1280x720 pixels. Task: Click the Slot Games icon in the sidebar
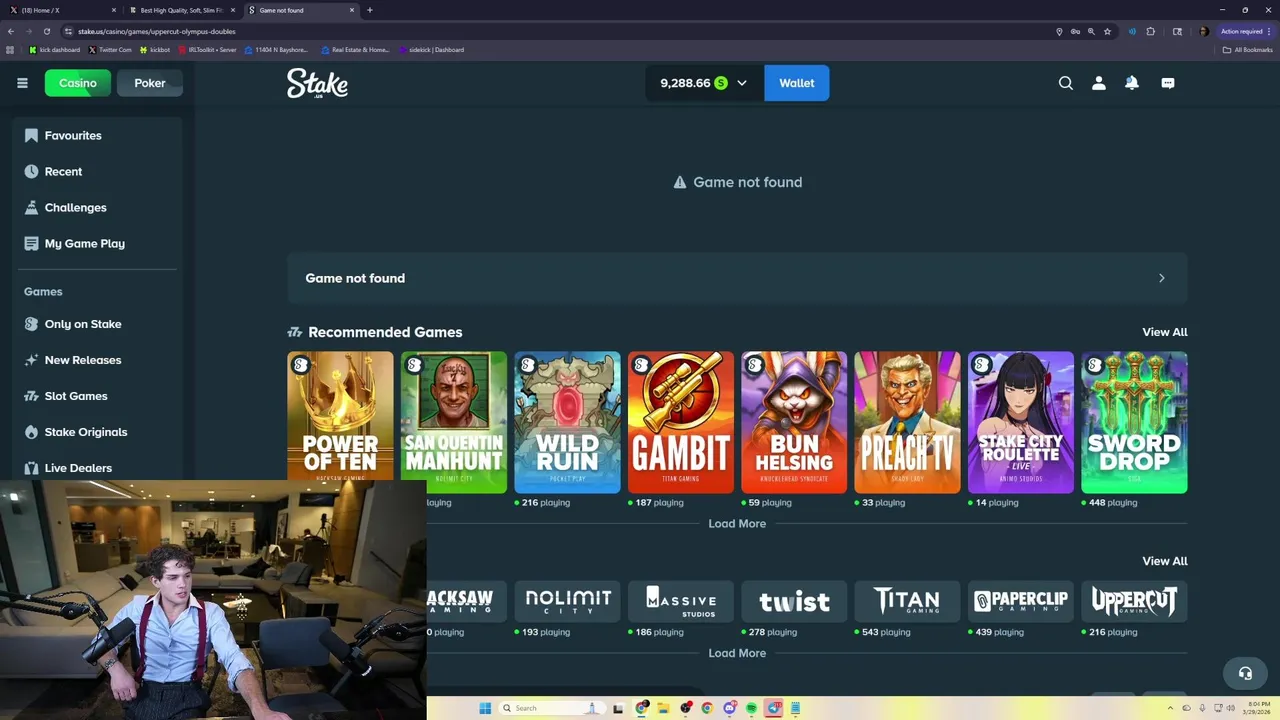pos(31,396)
